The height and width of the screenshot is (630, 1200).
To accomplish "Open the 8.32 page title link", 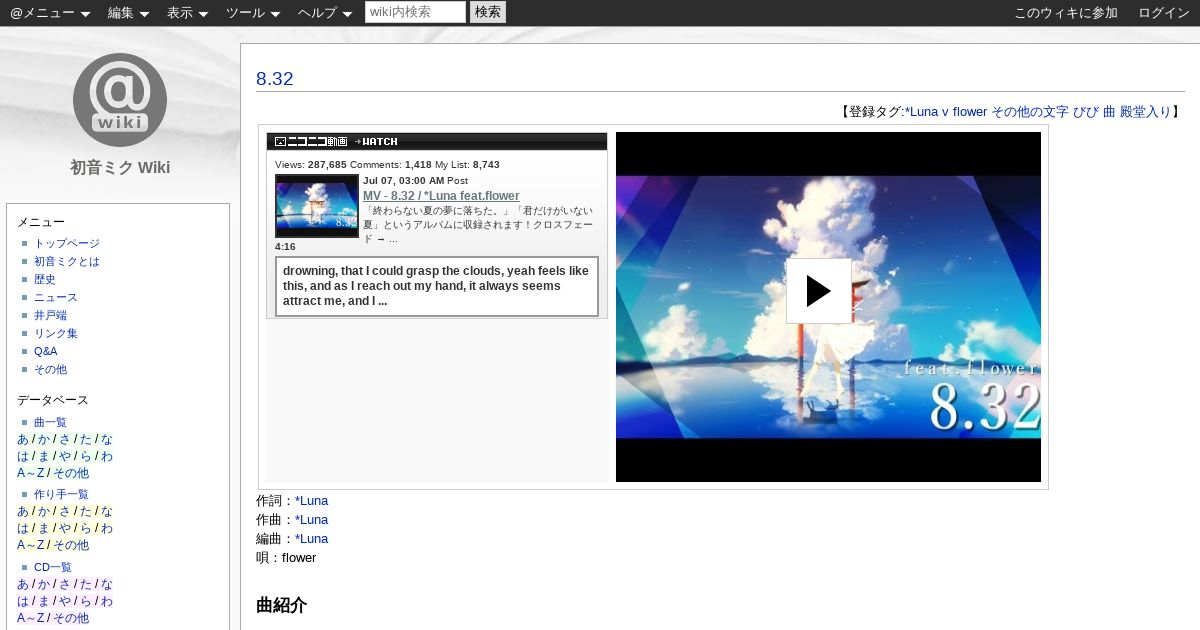I will [274, 79].
